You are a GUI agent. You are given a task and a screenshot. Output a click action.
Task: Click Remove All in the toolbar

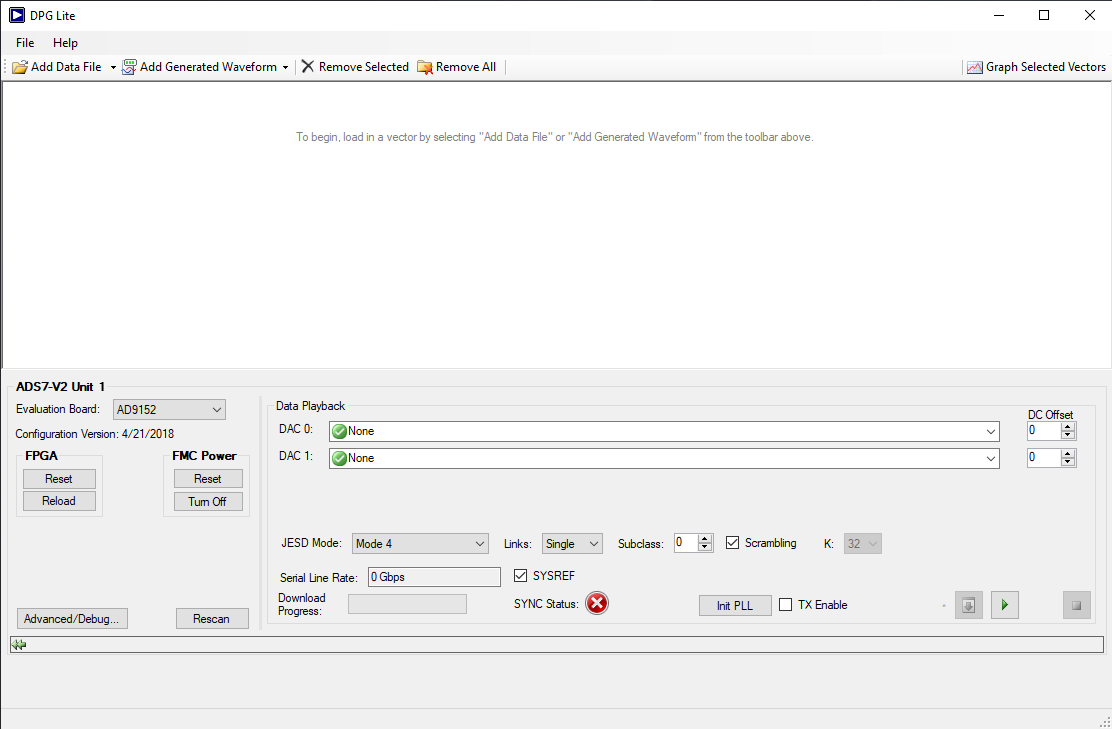(x=457, y=67)
